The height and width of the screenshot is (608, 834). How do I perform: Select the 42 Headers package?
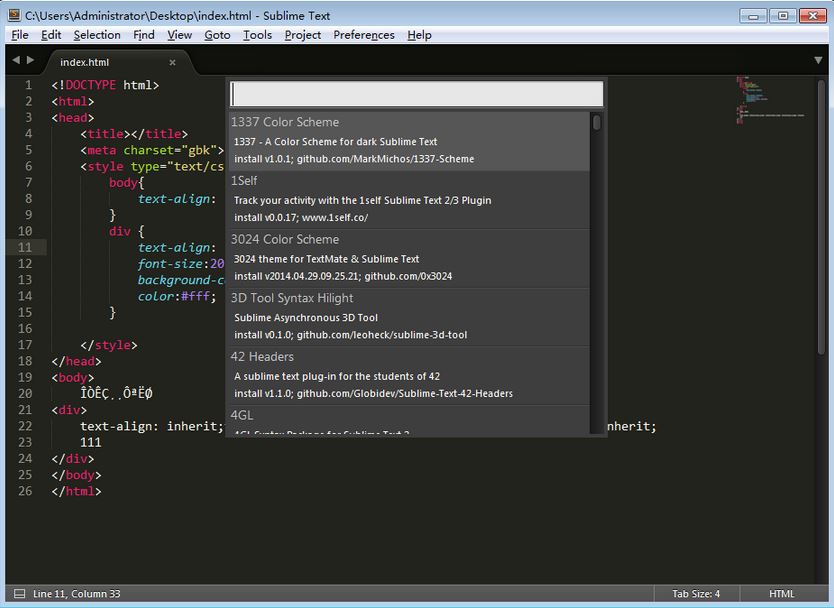point(408,376)
